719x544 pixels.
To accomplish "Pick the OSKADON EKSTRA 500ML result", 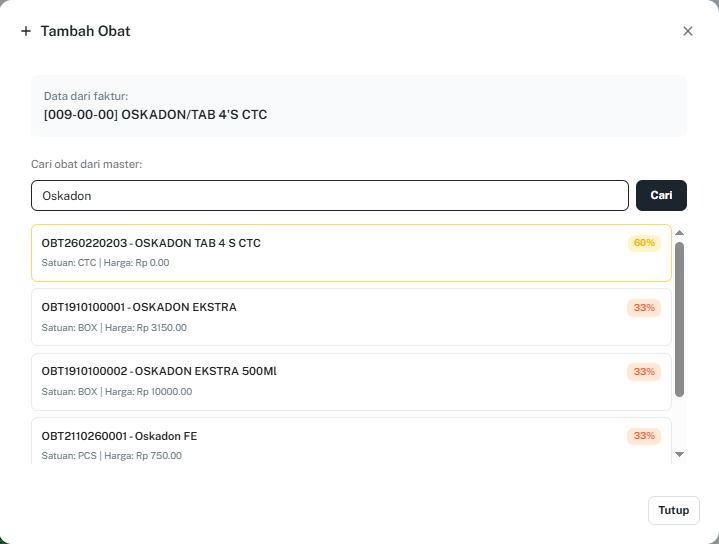I will click(x=300, y=381).
